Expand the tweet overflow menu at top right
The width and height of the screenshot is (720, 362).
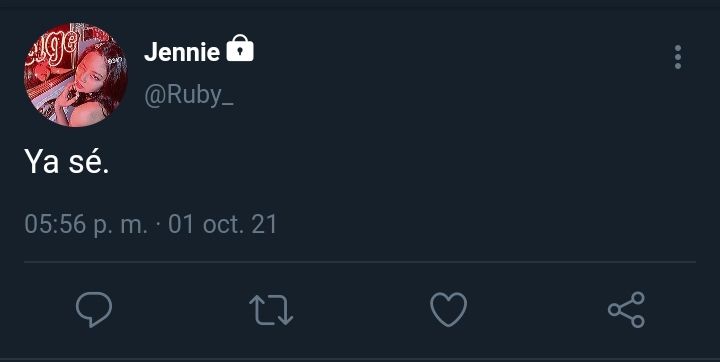coord(678,57)
